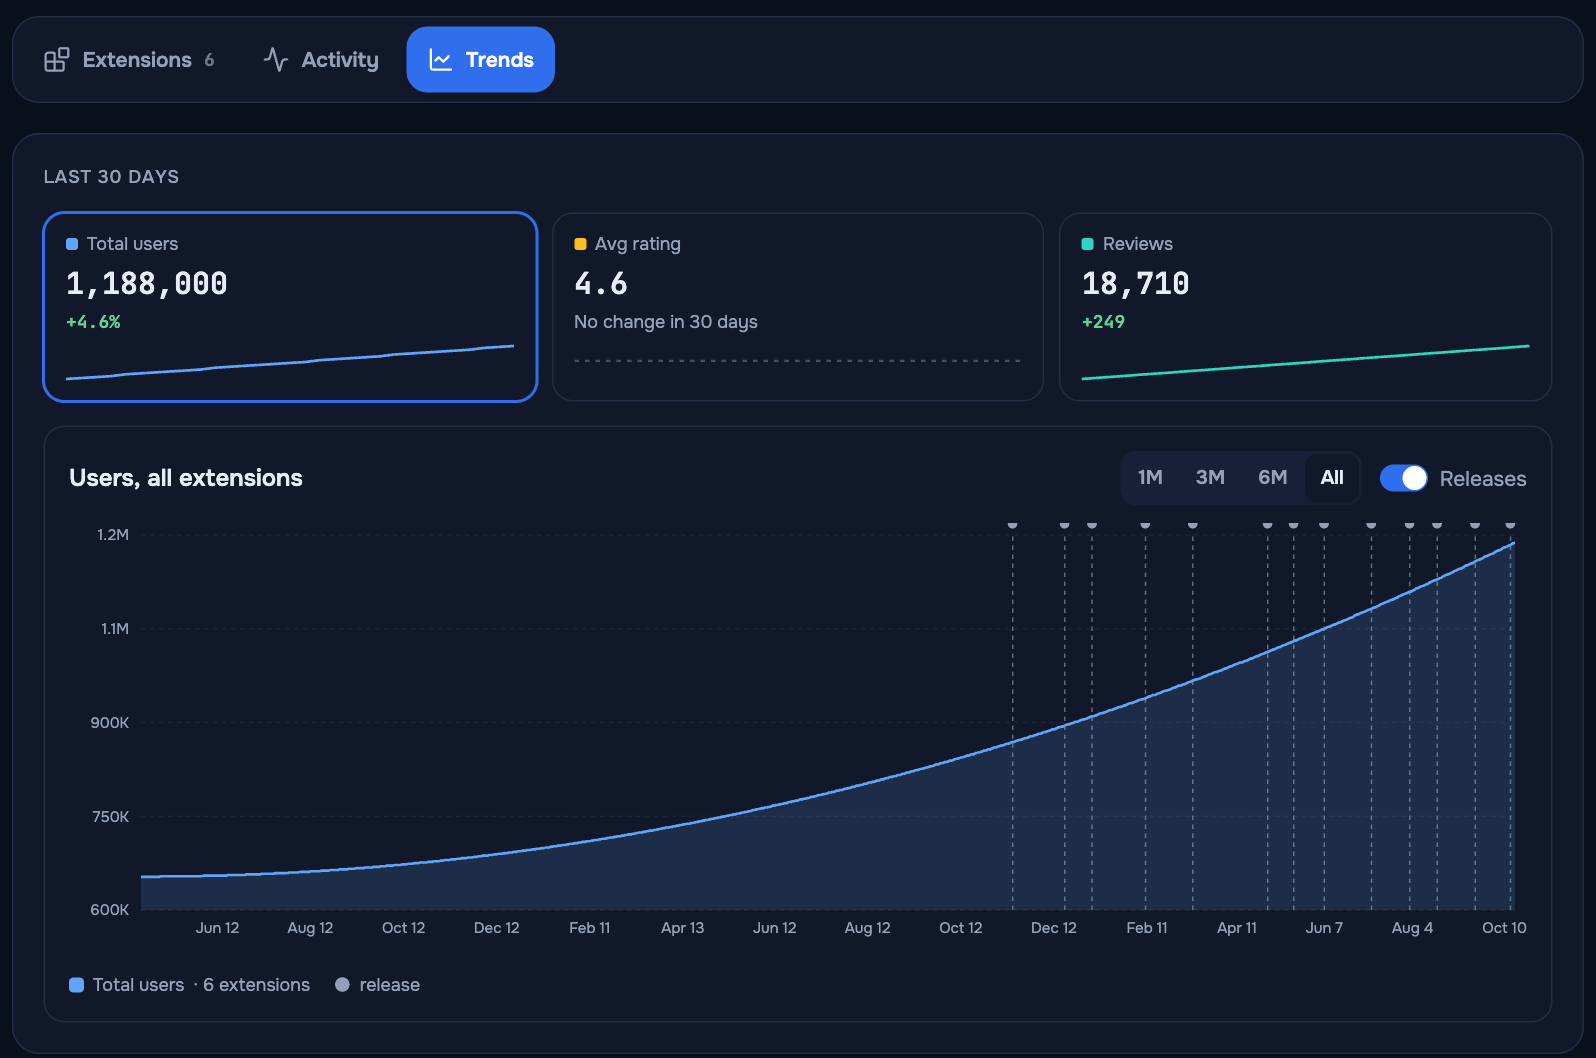Click the 'No change in 30 days' text
1596x1058 pixels.
666,322
